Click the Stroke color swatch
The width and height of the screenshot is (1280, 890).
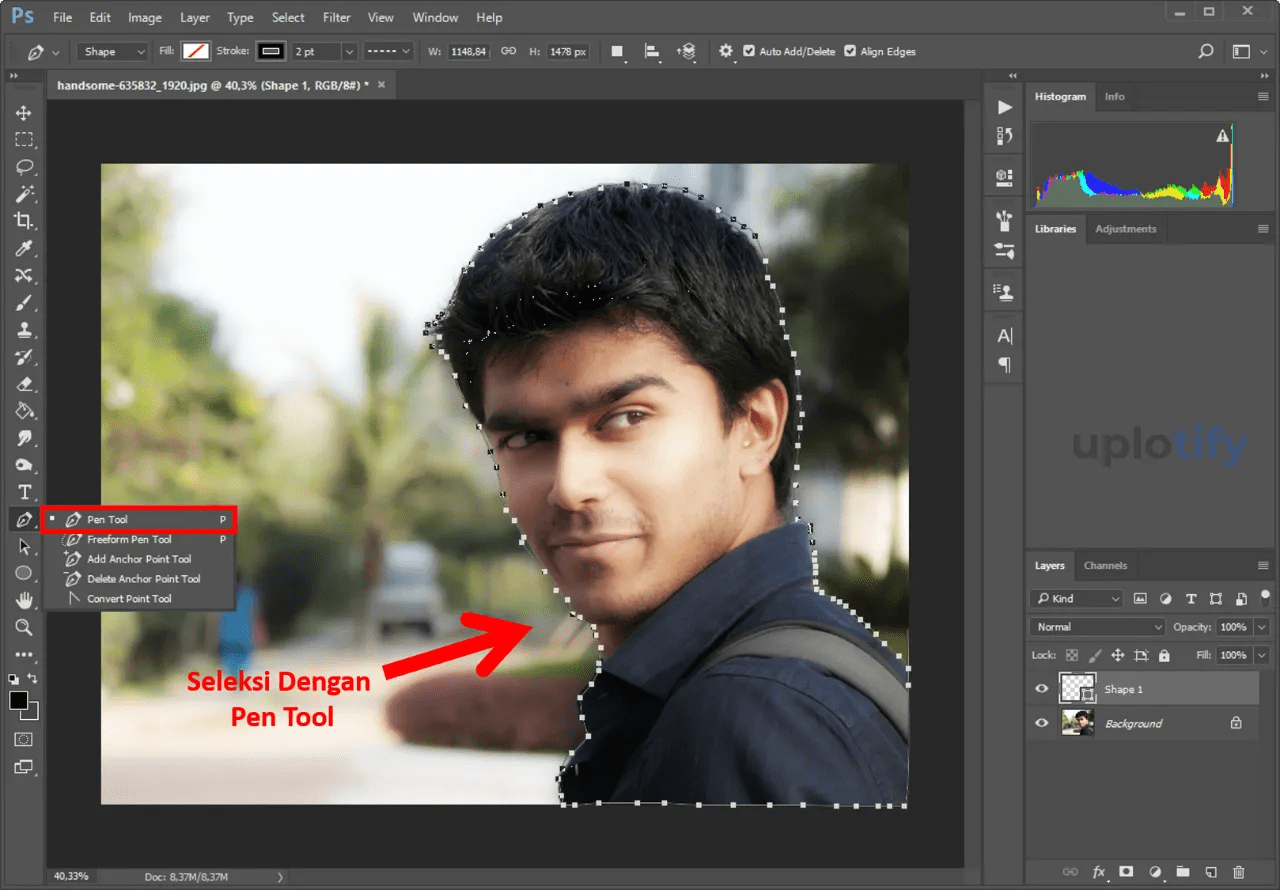[x=270, y=51]
